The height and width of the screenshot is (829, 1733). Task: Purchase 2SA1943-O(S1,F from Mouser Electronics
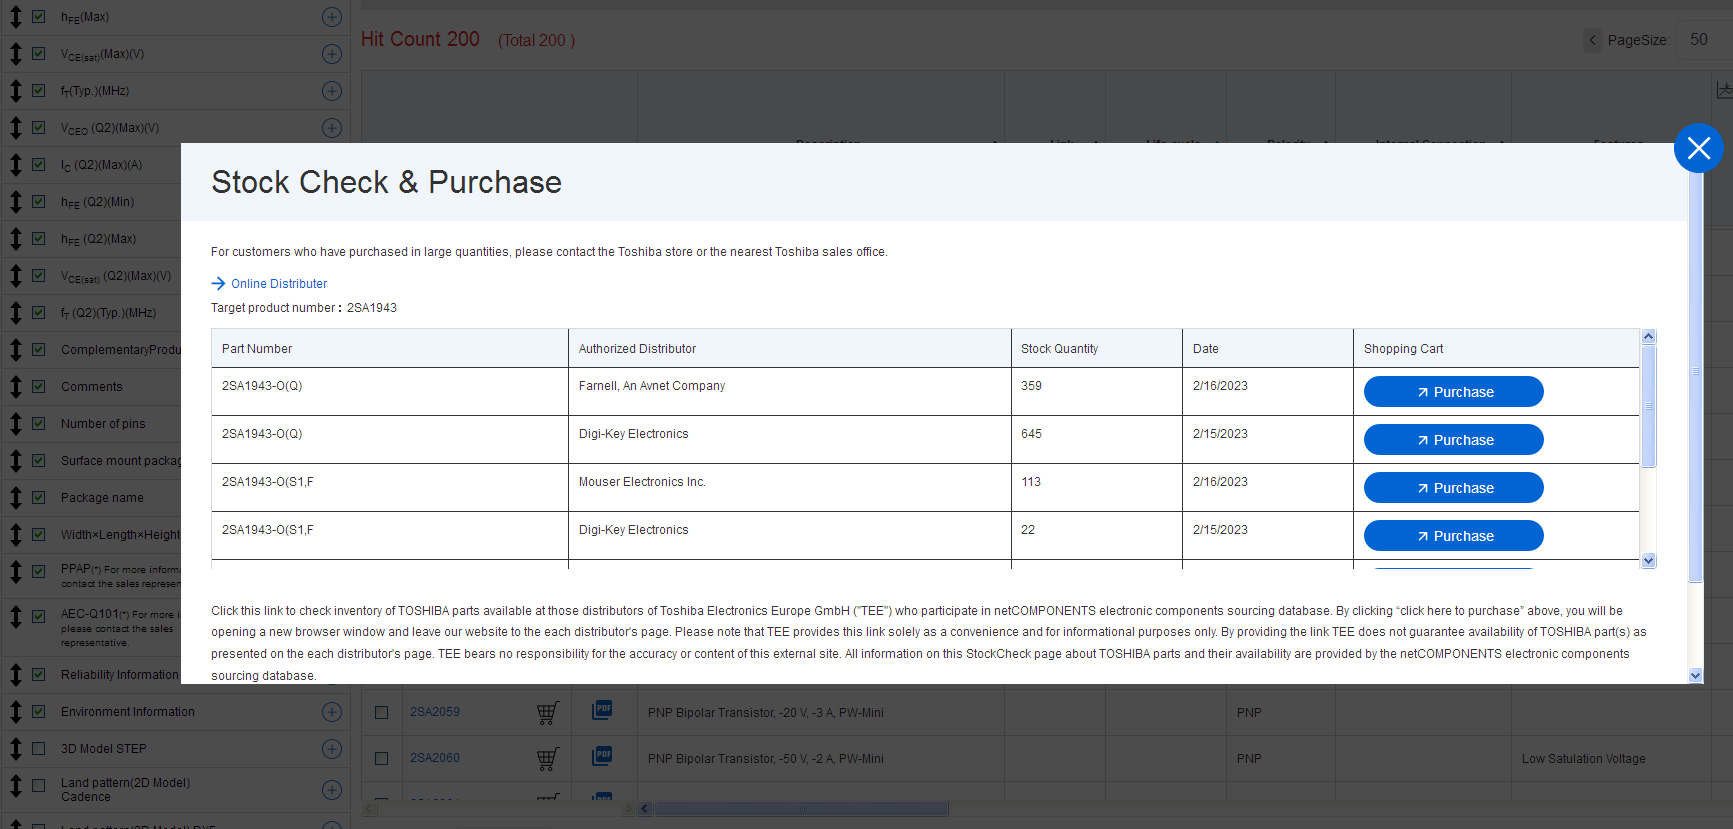pos(1453,488)
